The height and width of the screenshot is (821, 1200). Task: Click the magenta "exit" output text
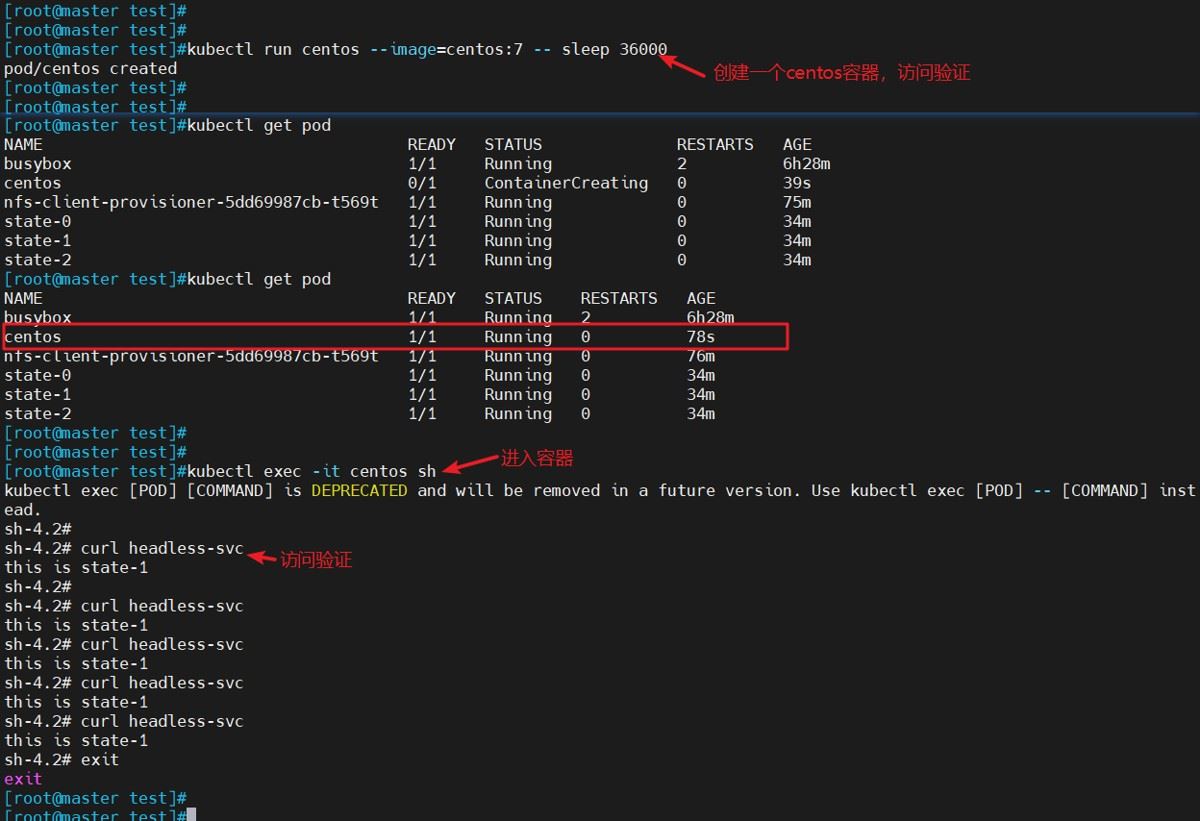(x=23, y=779)
